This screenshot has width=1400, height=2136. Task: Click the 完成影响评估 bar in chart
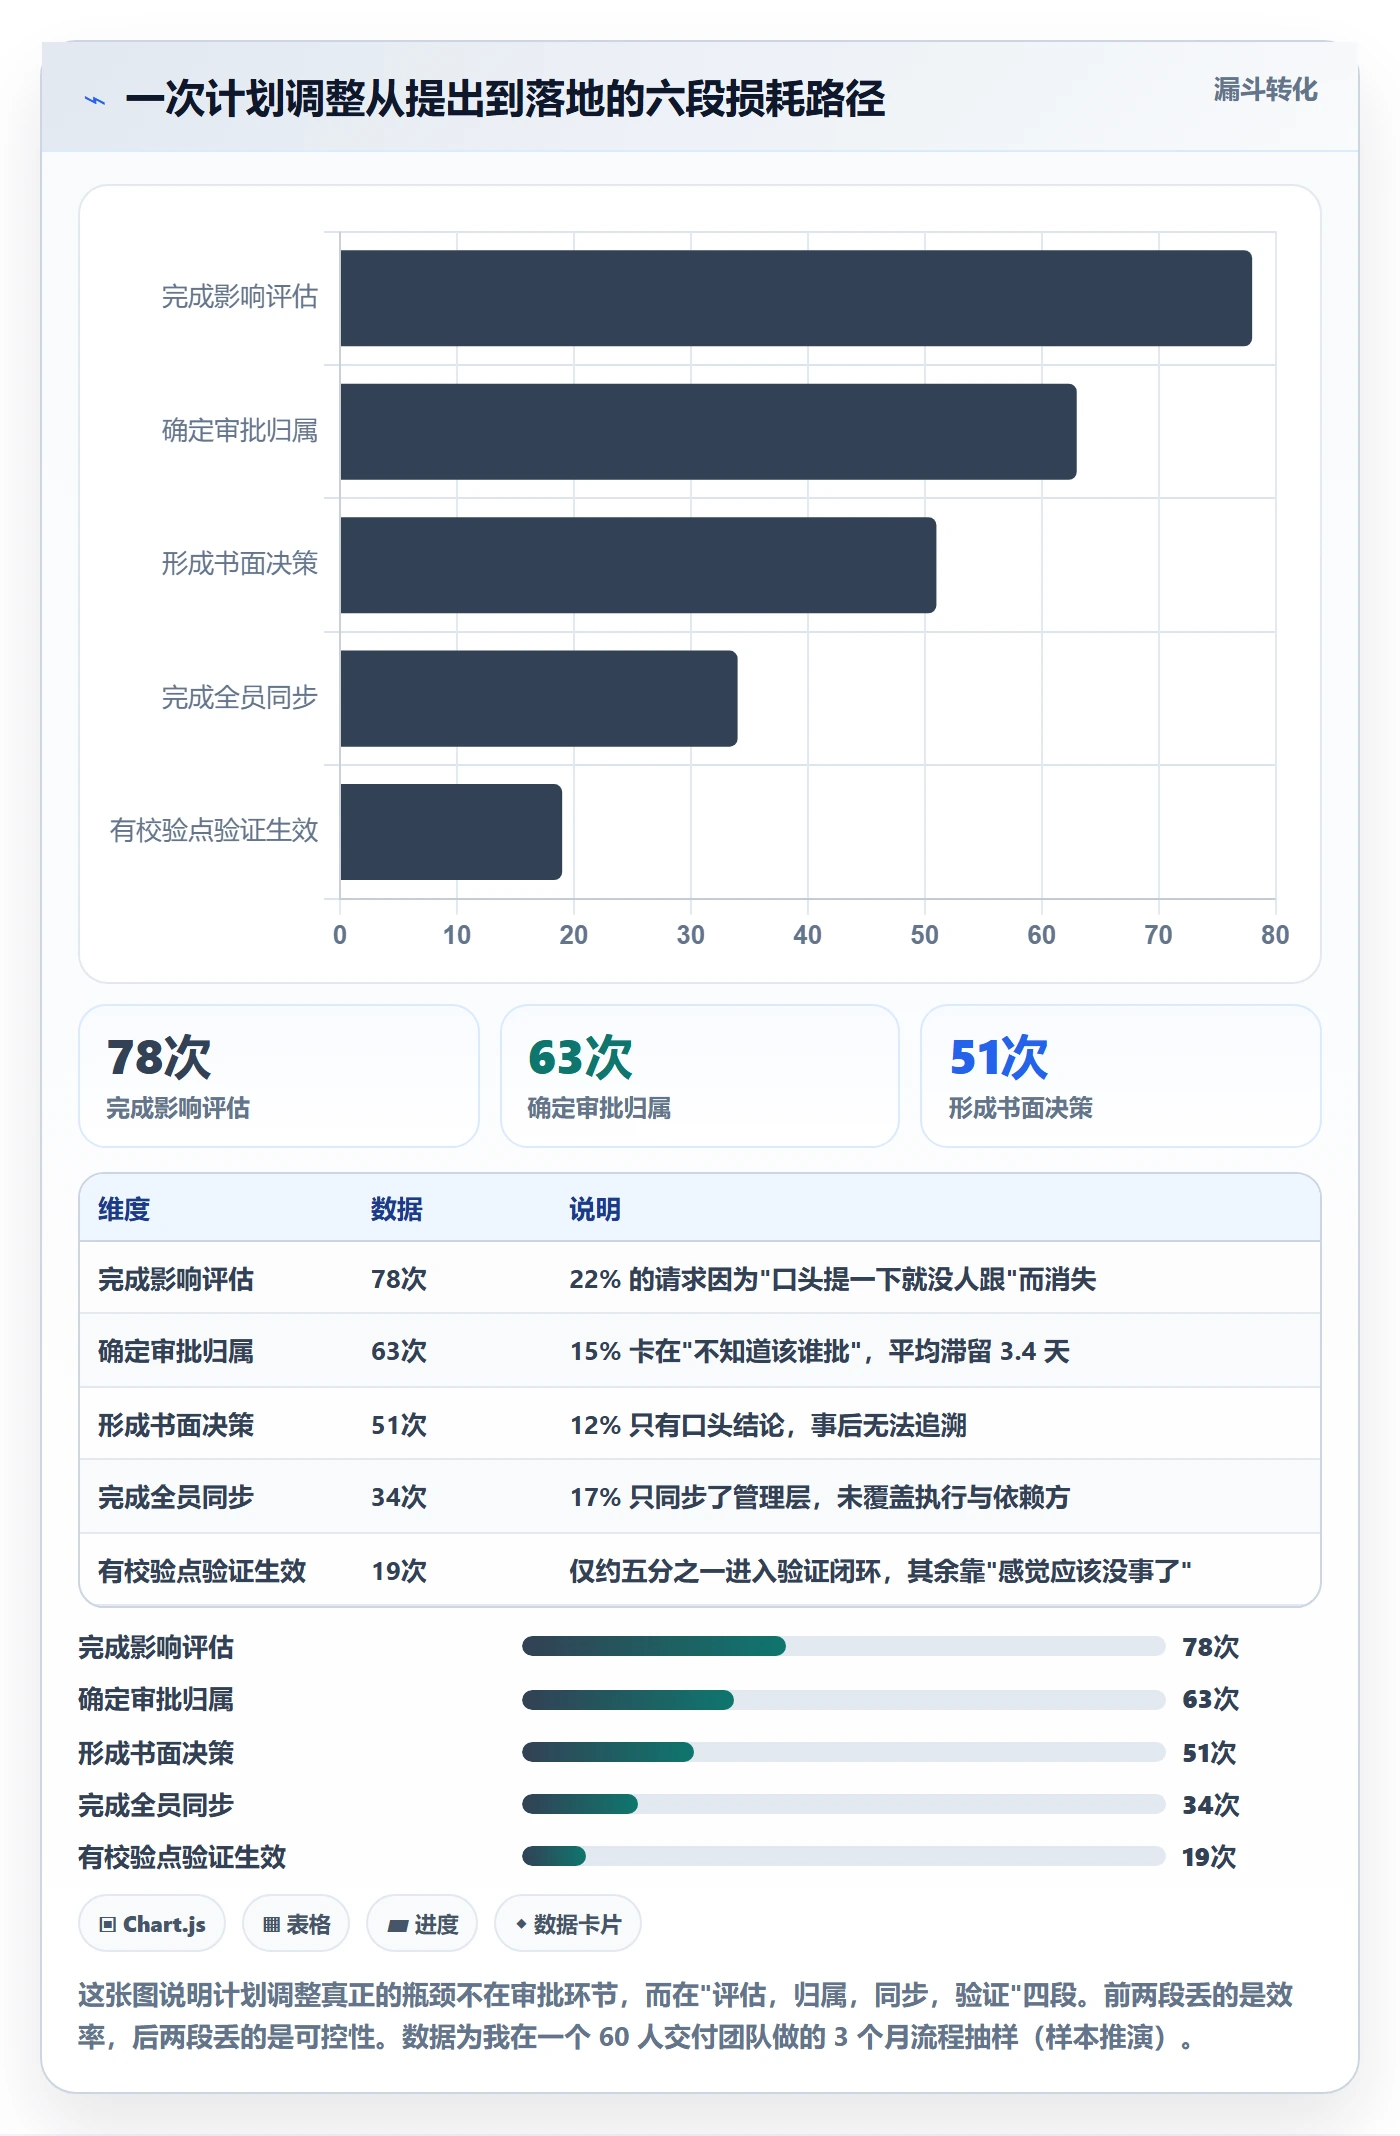pos(796,298)
